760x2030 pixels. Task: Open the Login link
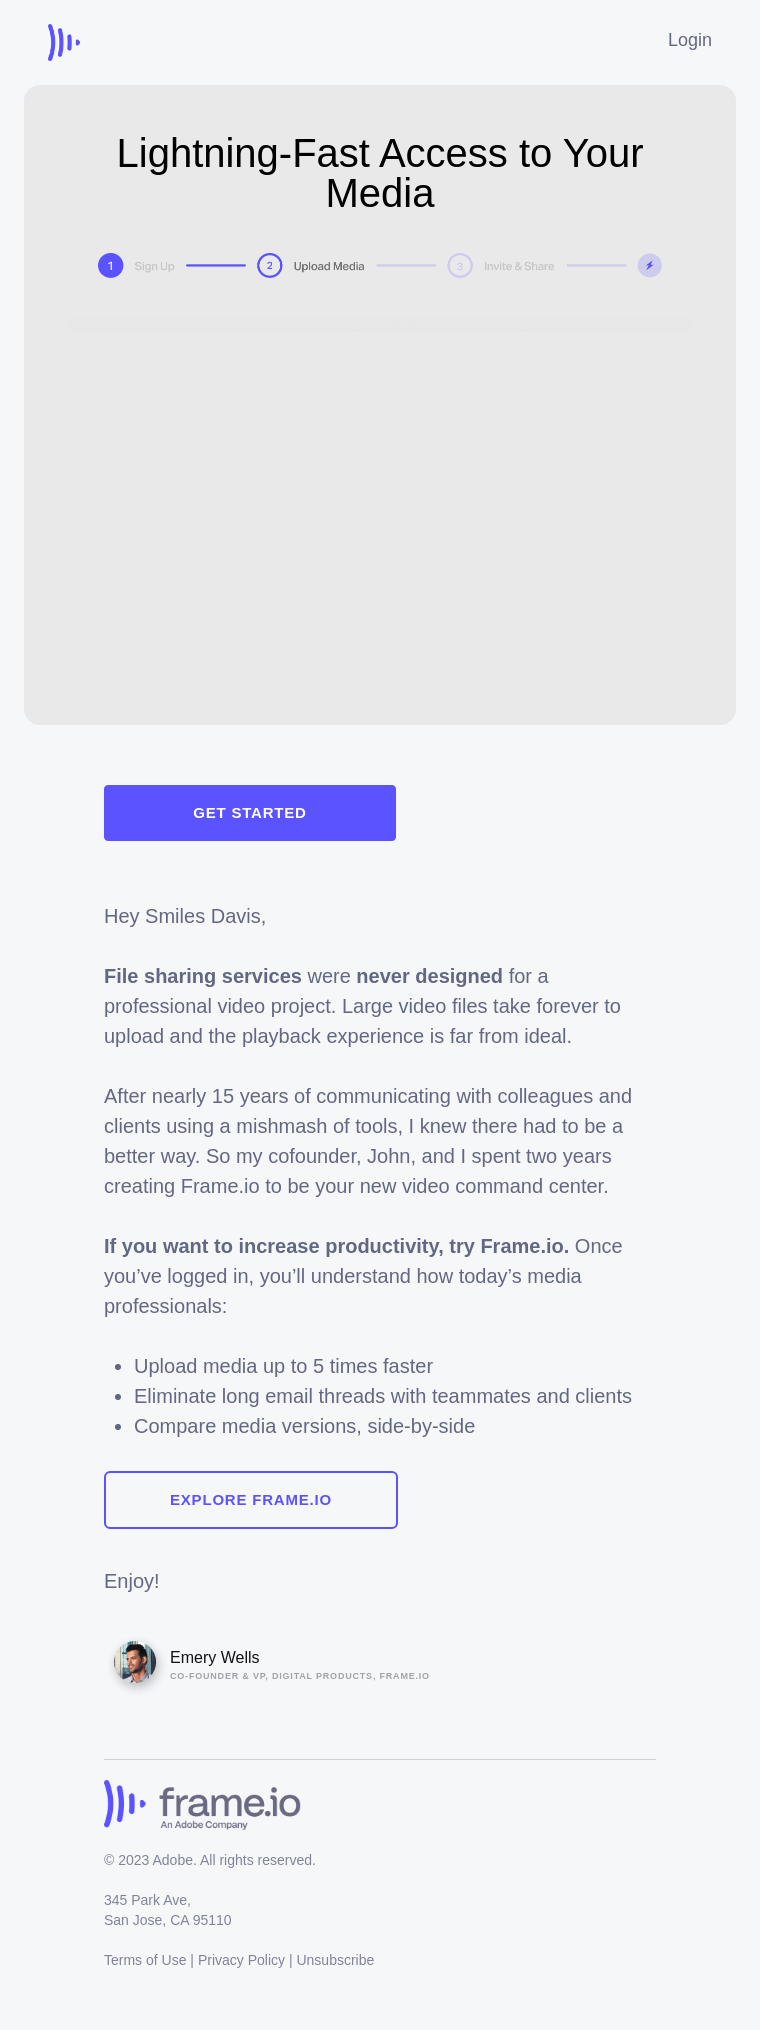(689, 40)
